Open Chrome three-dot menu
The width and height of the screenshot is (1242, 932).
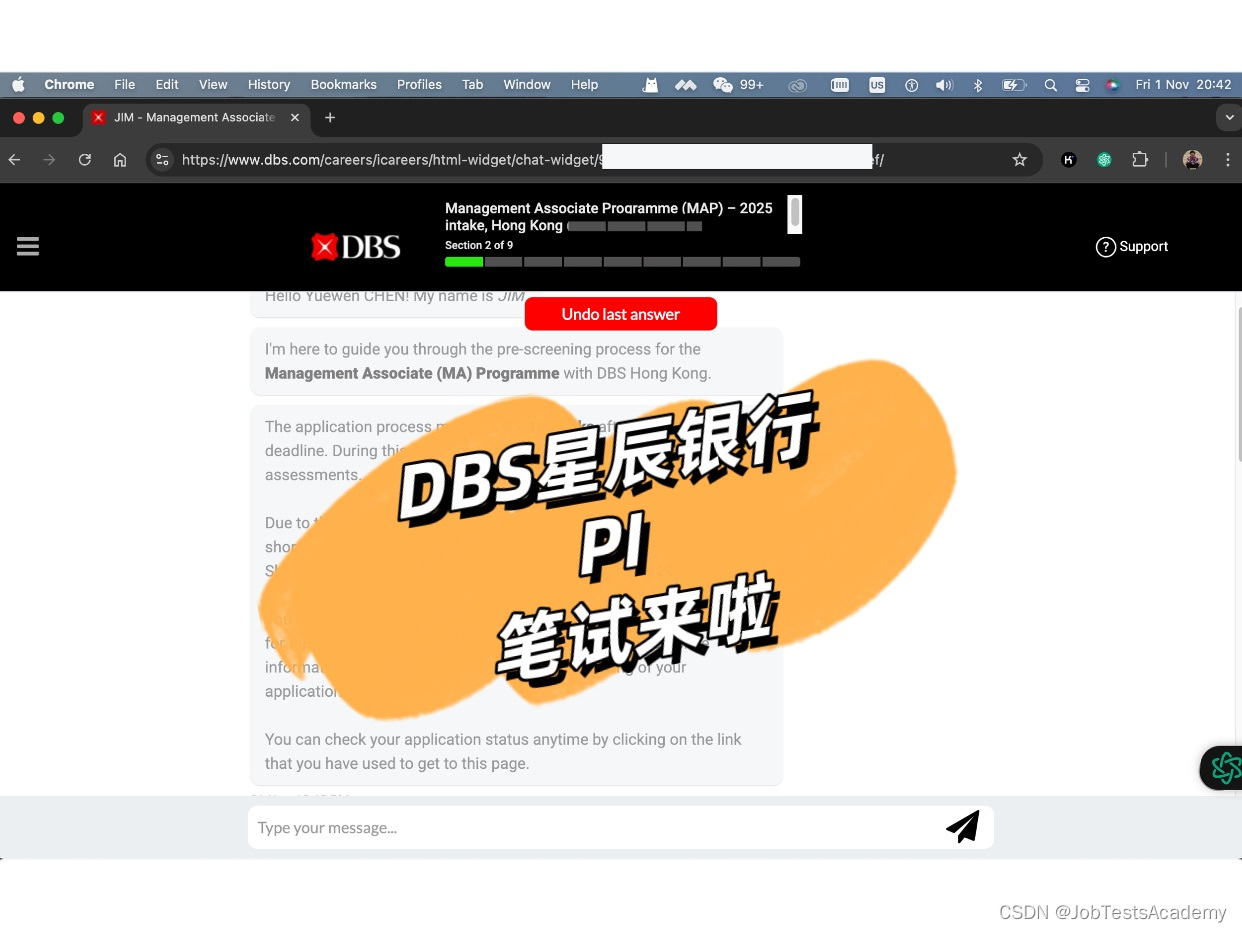point(1228,160)
